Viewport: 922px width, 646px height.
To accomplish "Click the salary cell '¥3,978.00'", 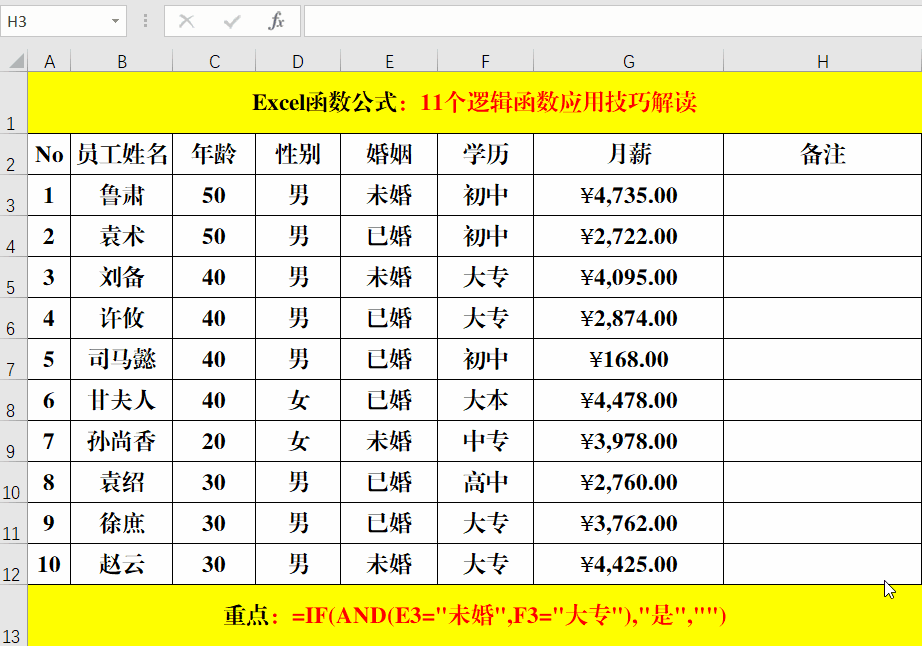I will pos(629,441).
